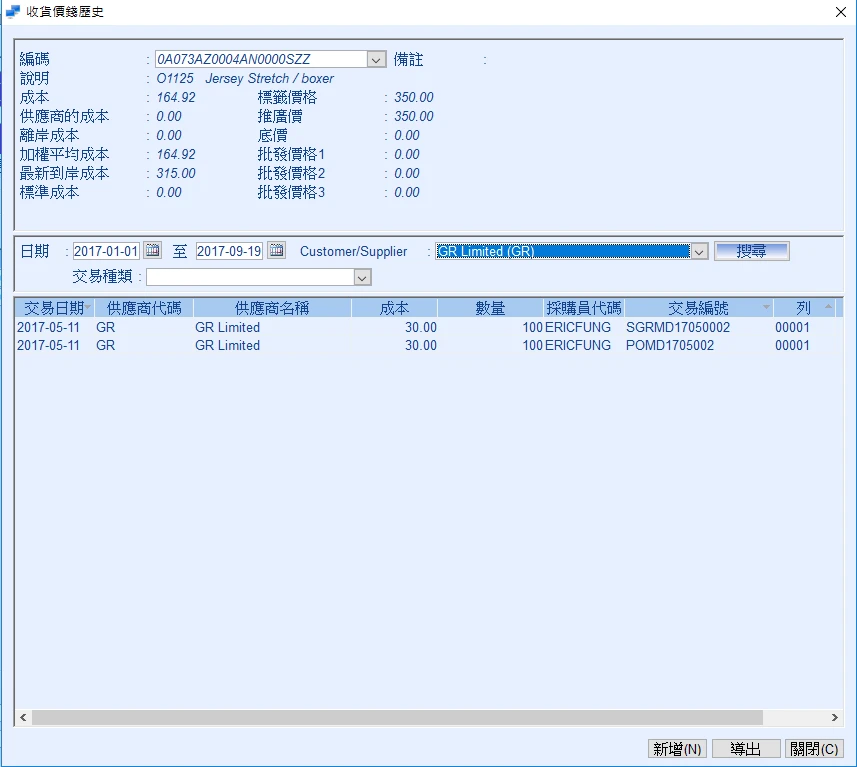The height and width of the screenshot is (767, 857).
Task: Click GR Limited name in SGRMD17050002 row
Action: 227,327
